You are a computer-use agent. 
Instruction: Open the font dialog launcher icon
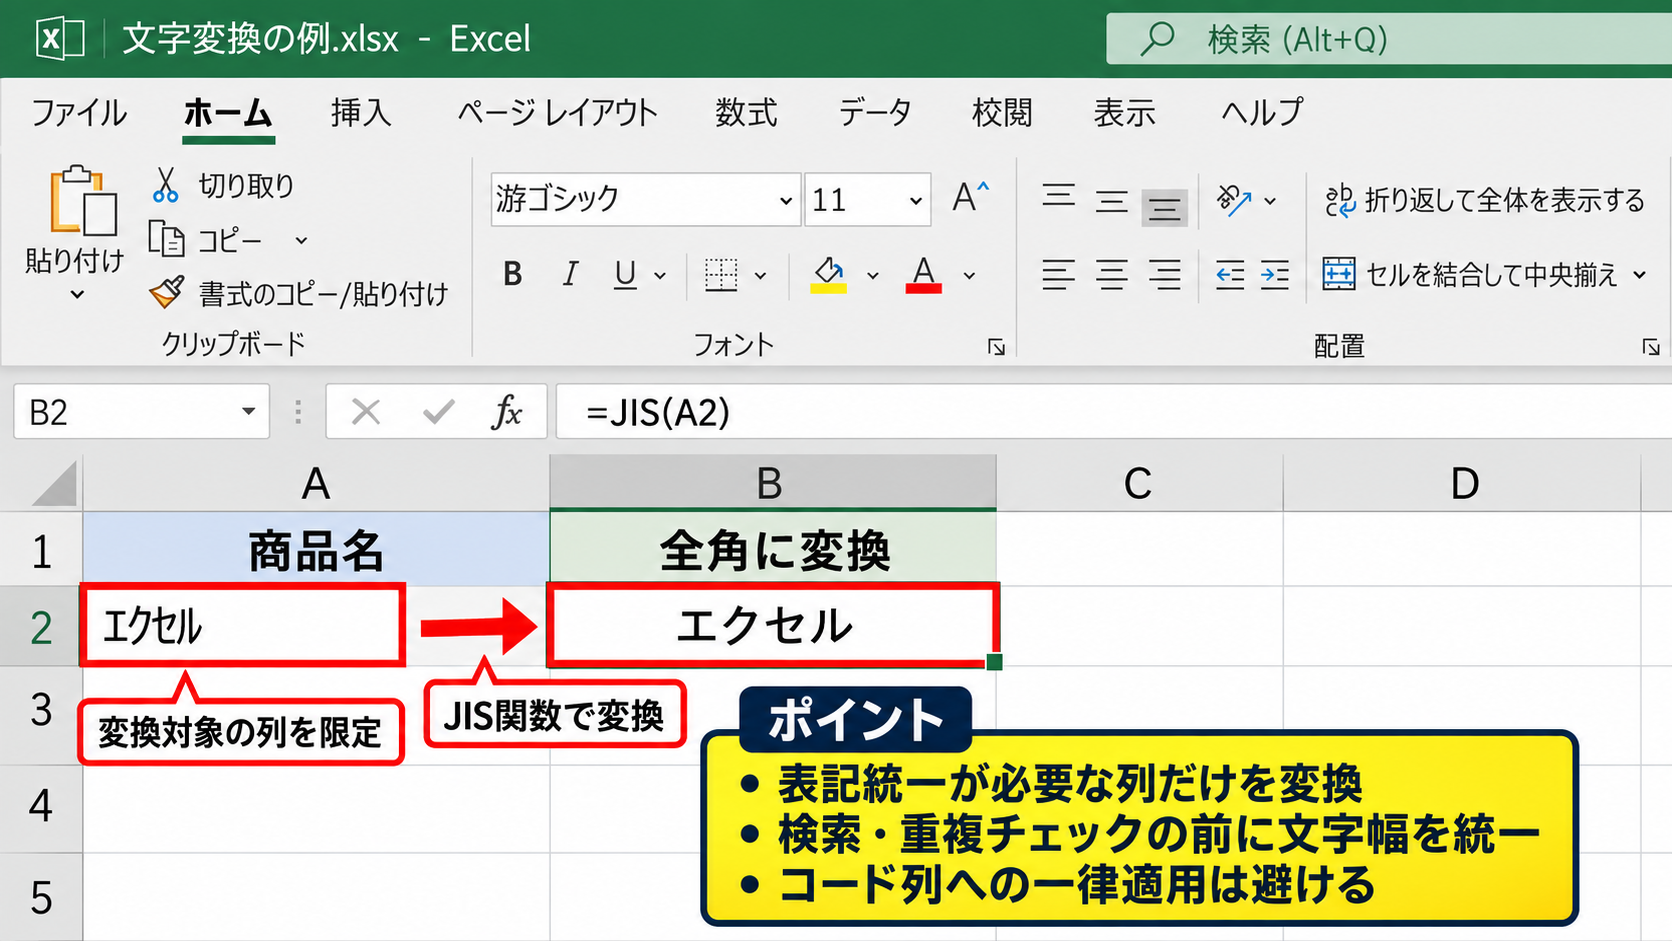click(x=996, y=347)
